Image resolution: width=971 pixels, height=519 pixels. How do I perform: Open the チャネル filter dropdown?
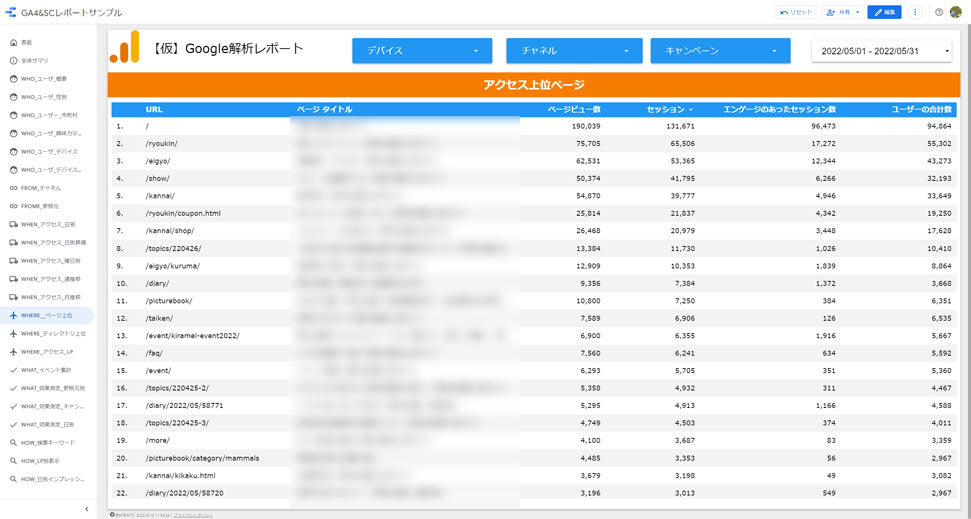[x=573, y=51]
